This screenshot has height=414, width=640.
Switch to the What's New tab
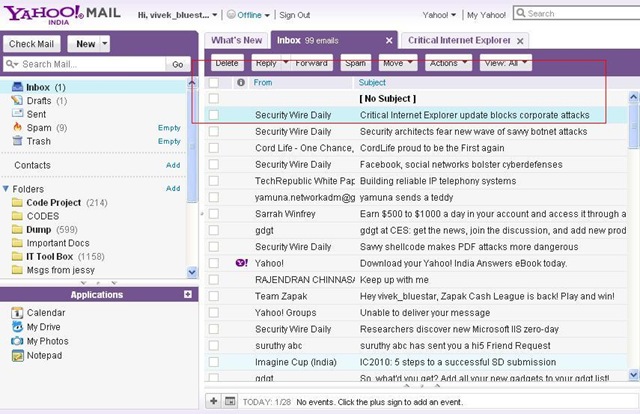[x=236, y=40]
